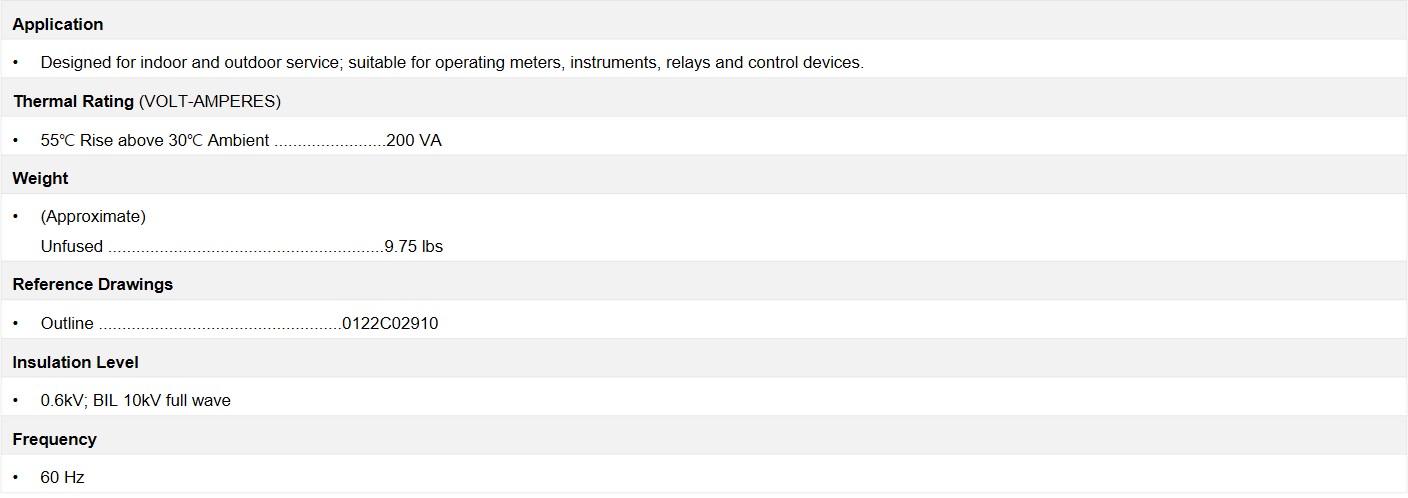
Task: Click the outline drawing number 0122C02910
Action: click(390, 323)
